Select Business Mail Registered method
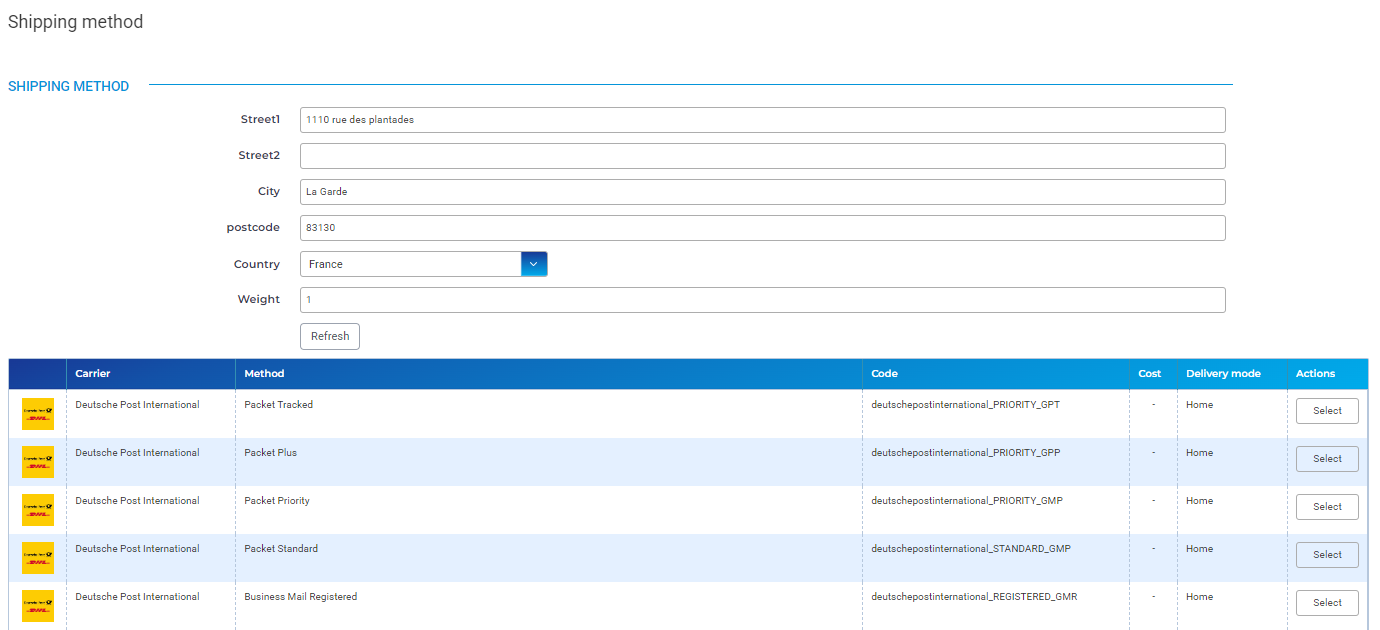Screen dimensions: 1380x630 coord(1327,603)
